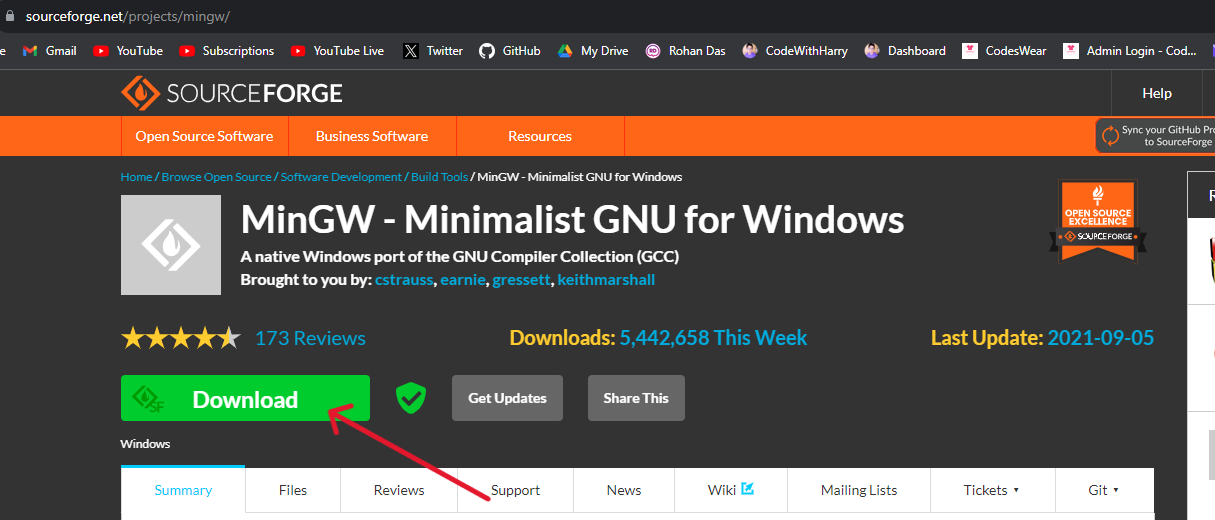
Task: Click Help in the top header
Action: [x=1157, y=93]
